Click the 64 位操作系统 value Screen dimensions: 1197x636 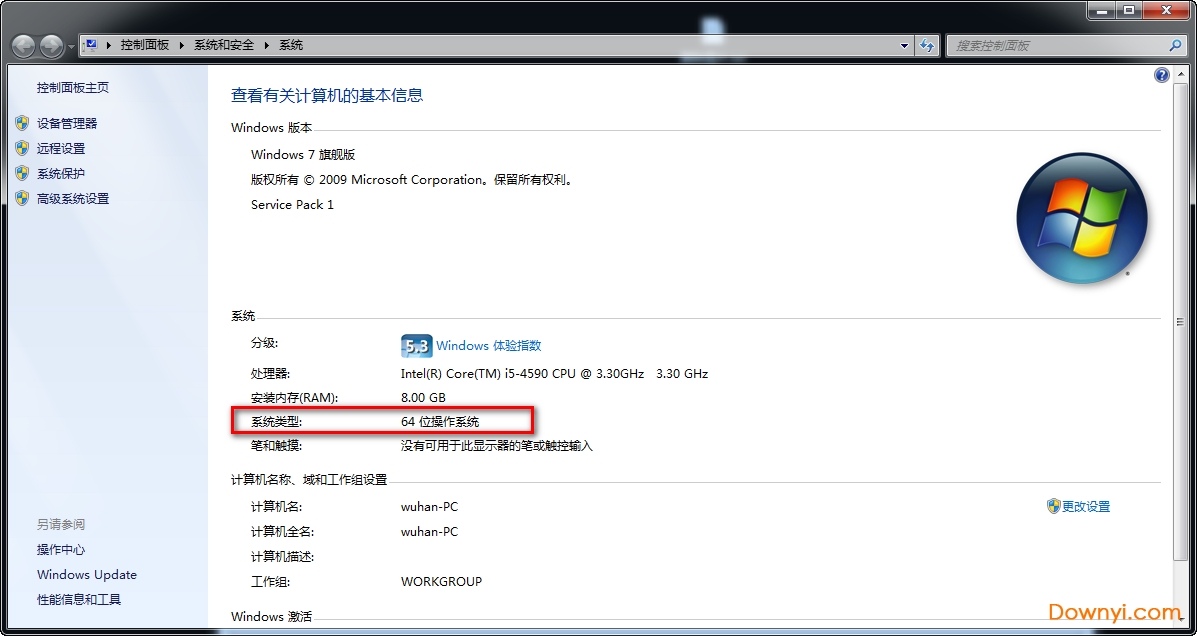point(440,421)
